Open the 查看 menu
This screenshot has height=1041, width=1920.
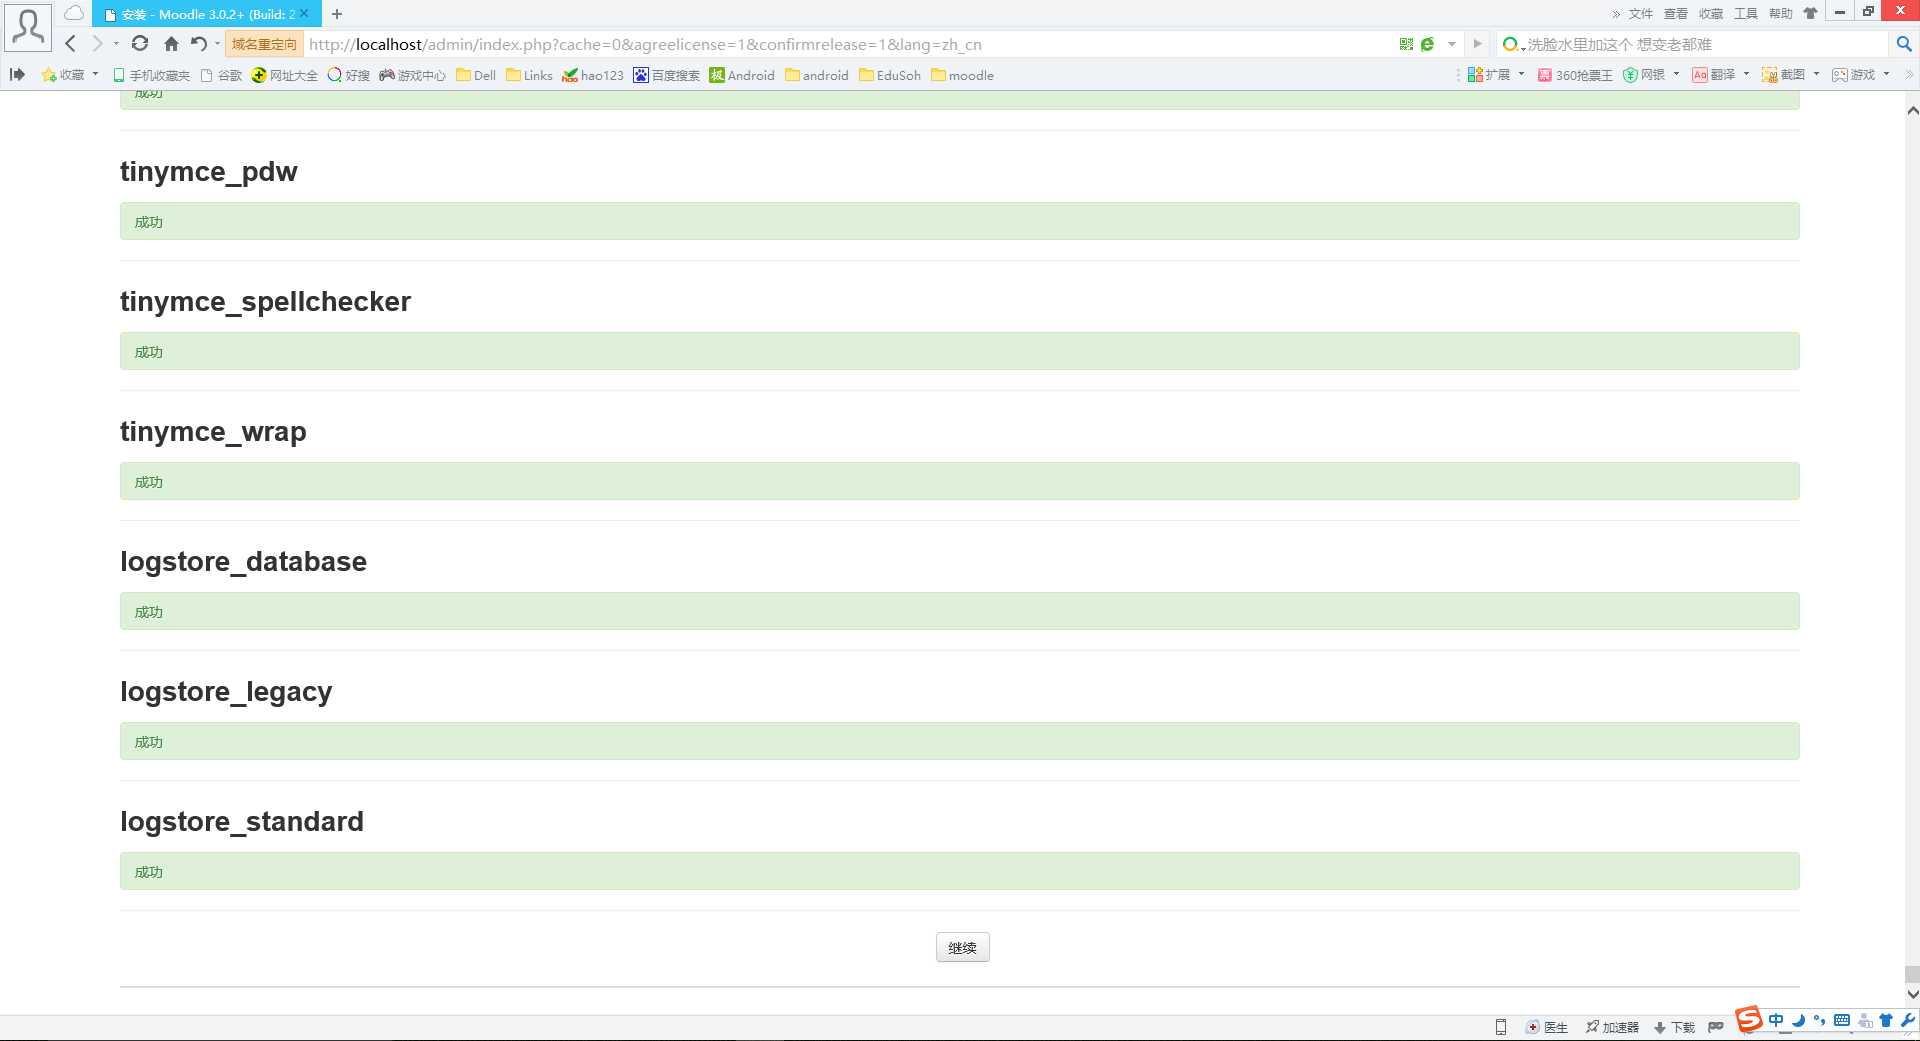(1675, 14)
